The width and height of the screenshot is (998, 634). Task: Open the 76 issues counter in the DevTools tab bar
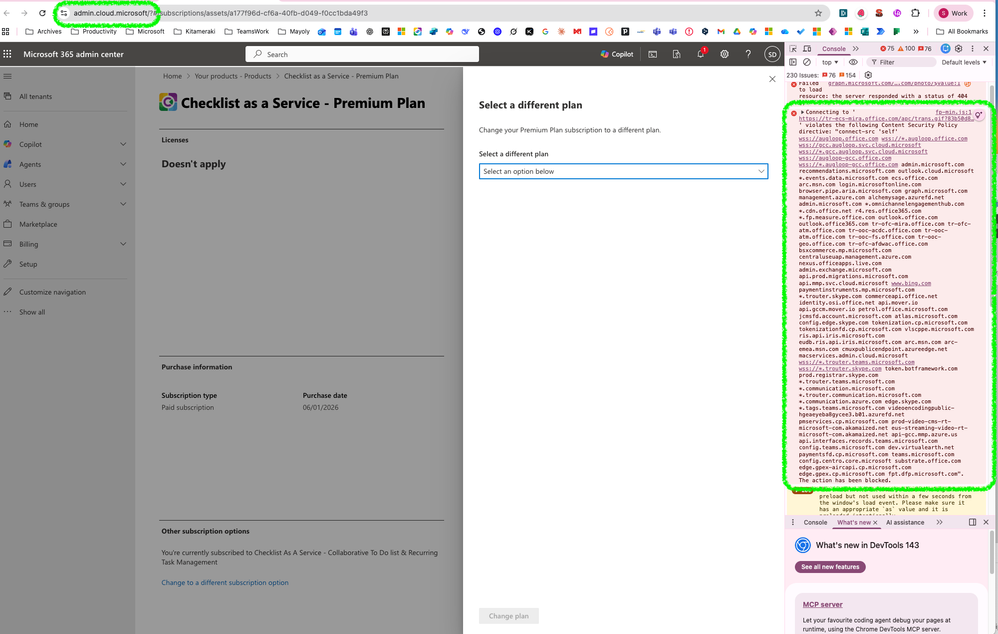[924, 48]
